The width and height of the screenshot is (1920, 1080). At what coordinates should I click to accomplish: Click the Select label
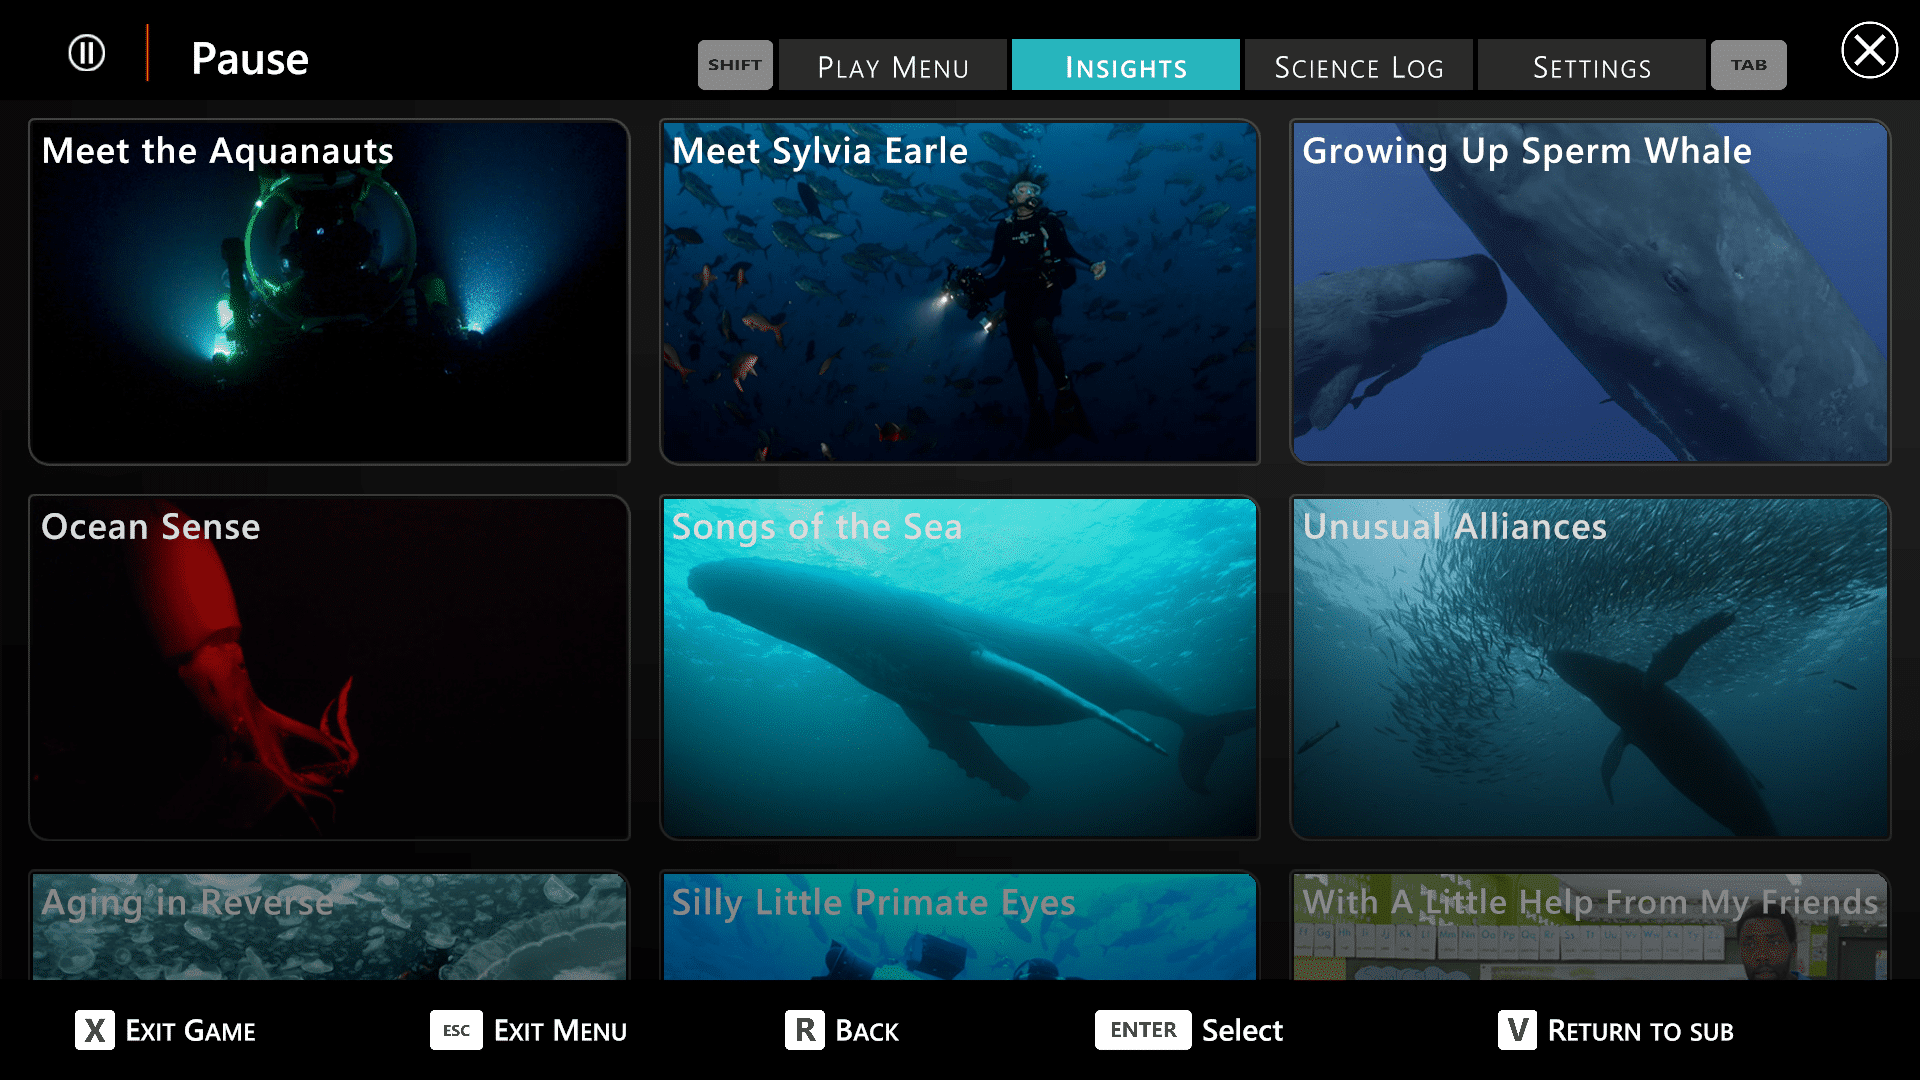click(x=1242, y=1031)
